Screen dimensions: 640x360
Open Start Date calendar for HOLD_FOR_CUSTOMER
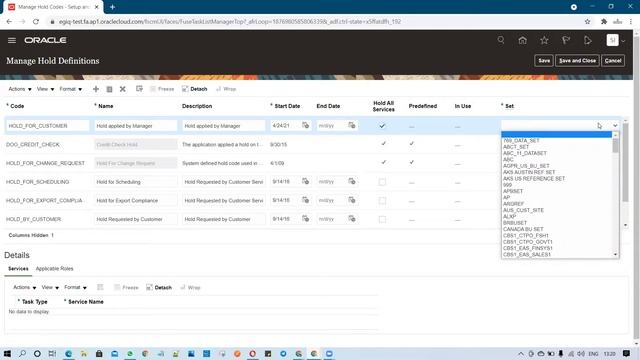[305, 125]
